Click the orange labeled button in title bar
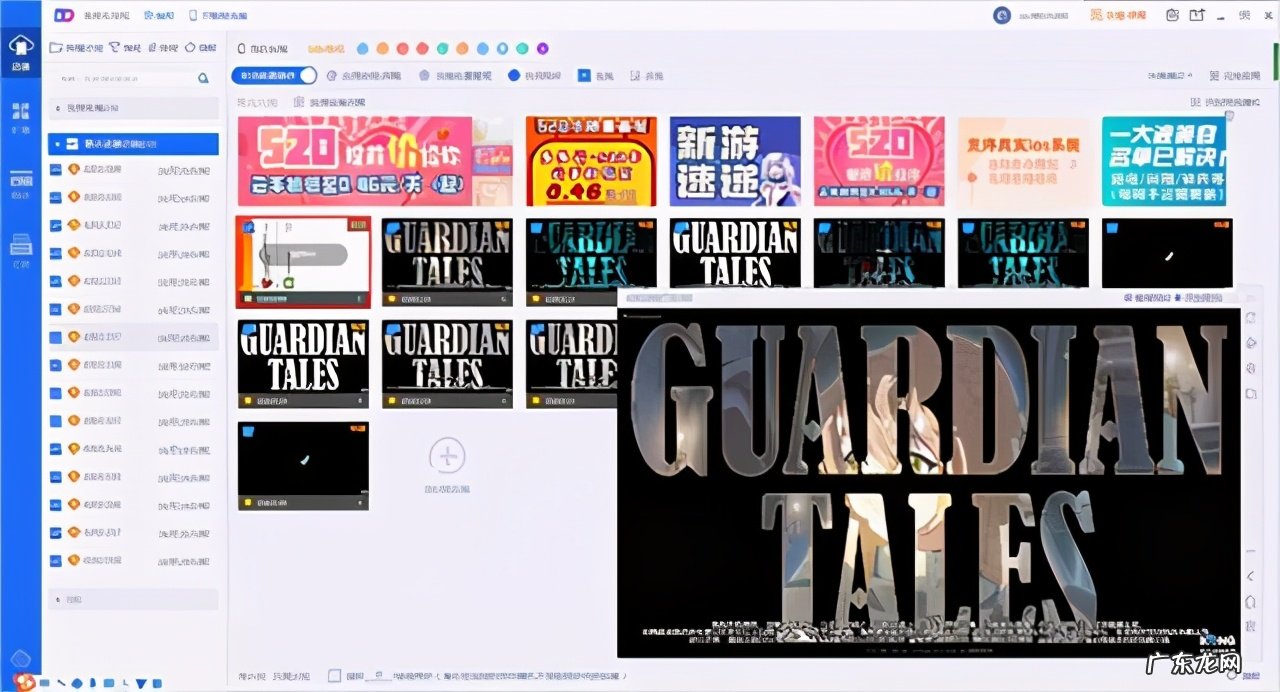This screenshot has width=1280, height=692. point(1117,15)
